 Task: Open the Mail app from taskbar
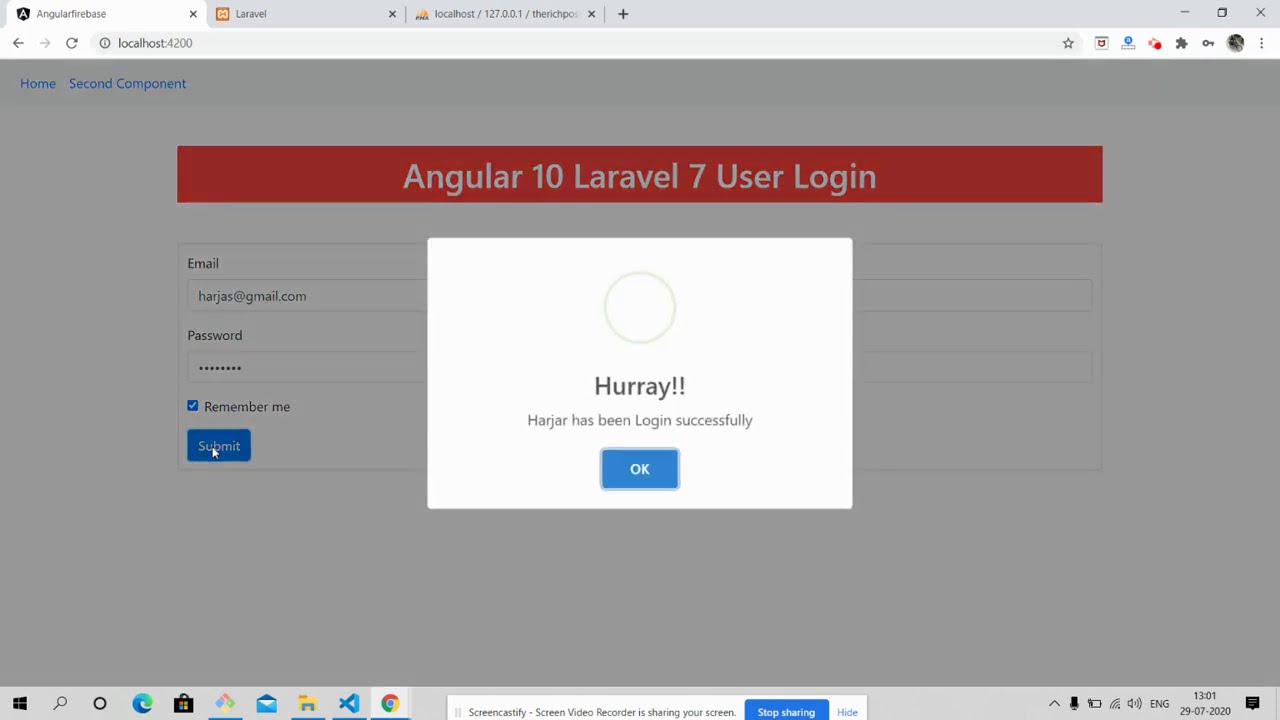click(x=266, y=704)
